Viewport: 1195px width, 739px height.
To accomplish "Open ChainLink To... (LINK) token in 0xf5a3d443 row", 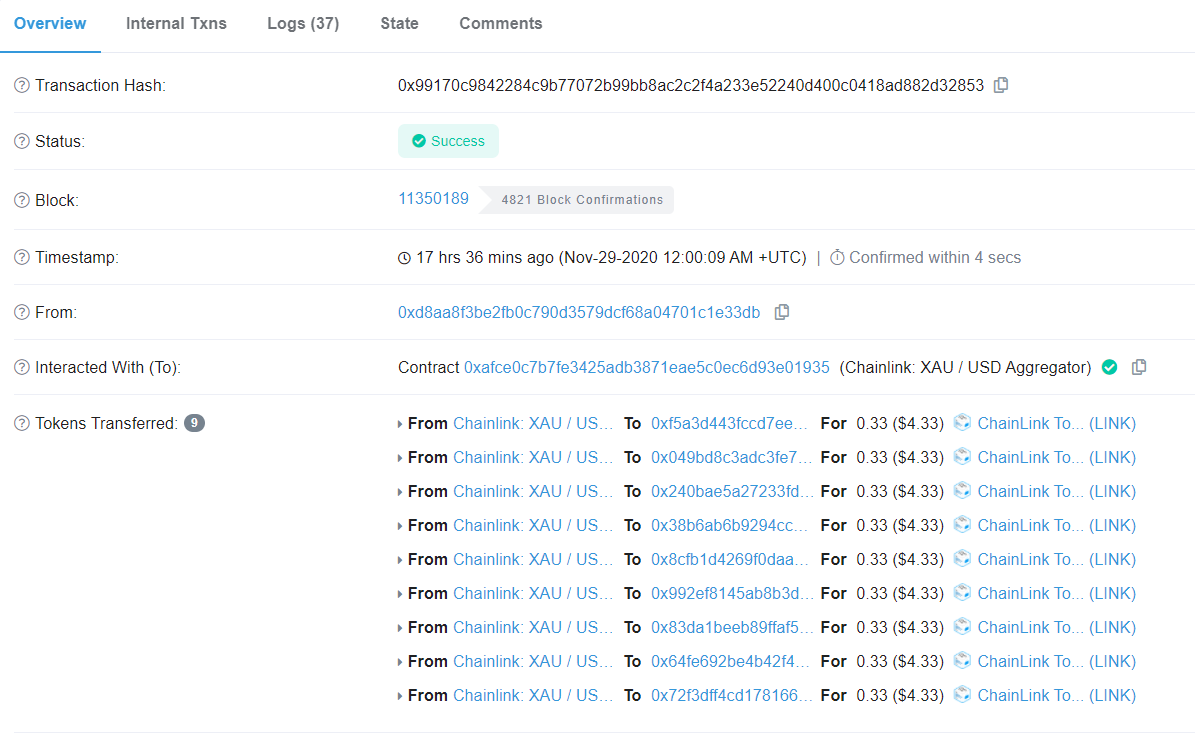I will pyautogui.click(x=1056, y=424).
